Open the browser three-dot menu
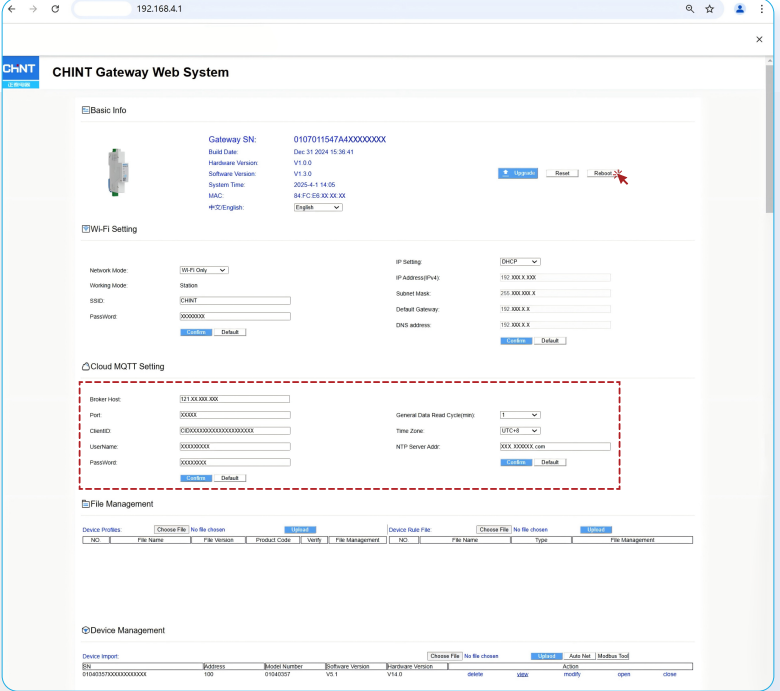 click(x=762, y=9)
